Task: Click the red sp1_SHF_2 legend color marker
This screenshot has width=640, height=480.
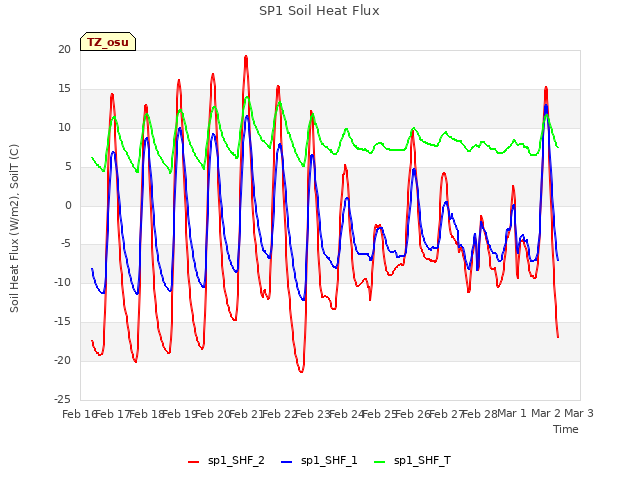Action: coord(193,462)
